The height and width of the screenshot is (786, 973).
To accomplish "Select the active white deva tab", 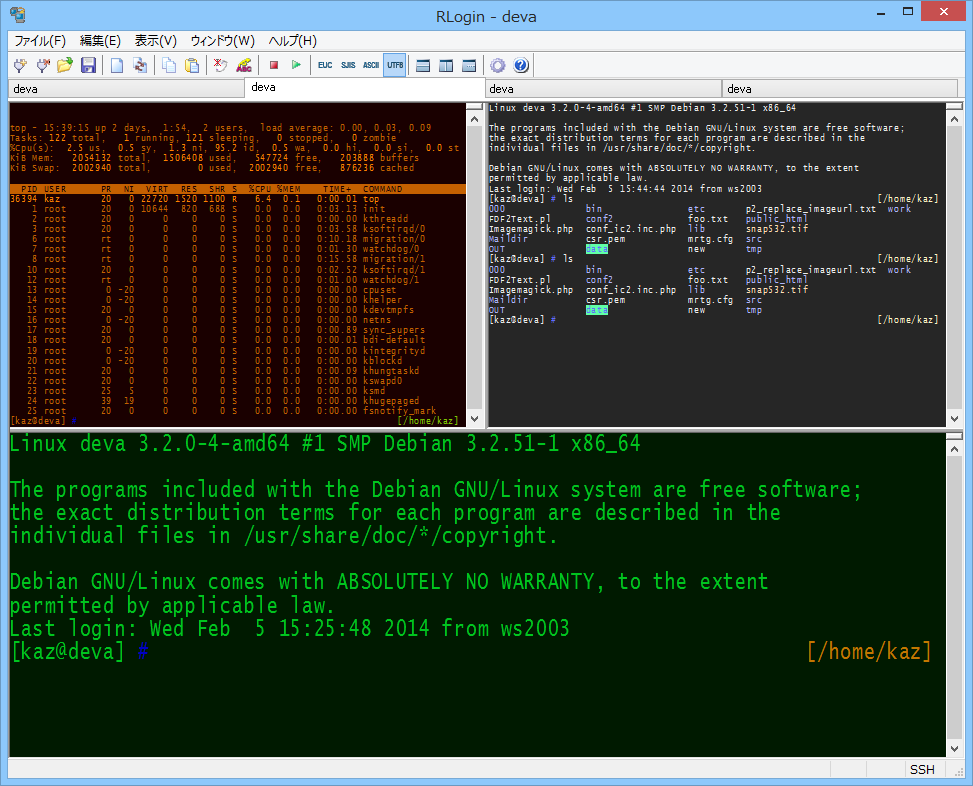I will [x=365, y=87].
